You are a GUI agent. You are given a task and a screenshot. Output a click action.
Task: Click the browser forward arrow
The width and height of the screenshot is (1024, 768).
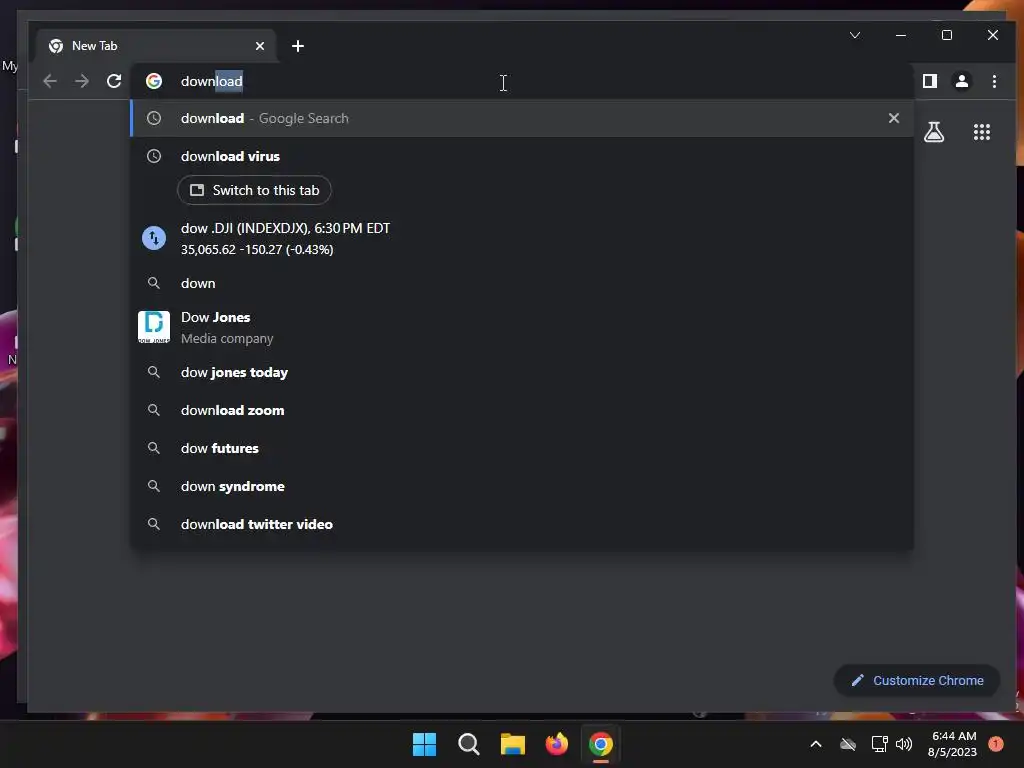coord(82,81)
